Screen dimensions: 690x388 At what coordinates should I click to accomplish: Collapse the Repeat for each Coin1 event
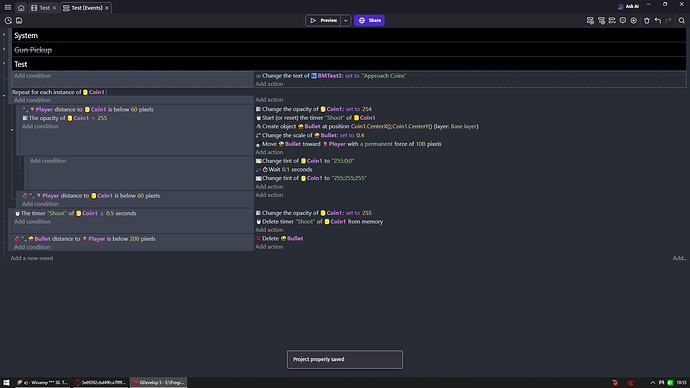[4, 95]
